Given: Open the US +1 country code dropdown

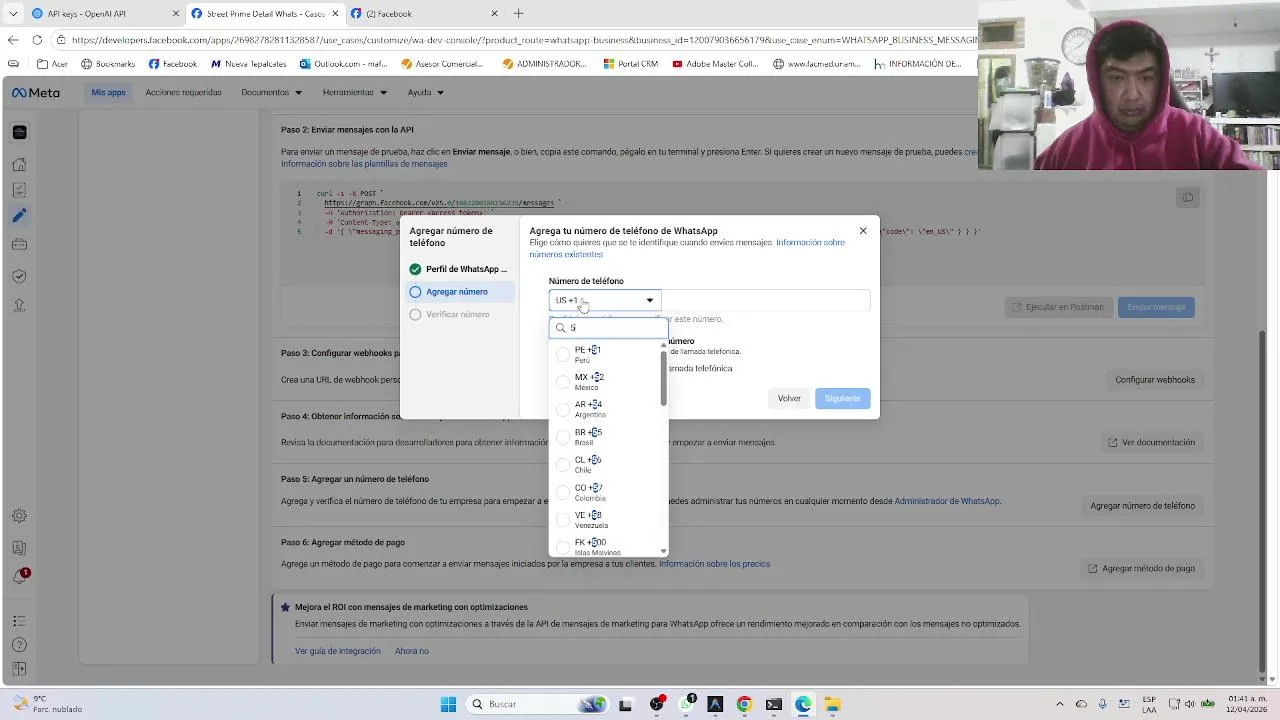Looking at the screenshot, I should [x=605, y=300].
